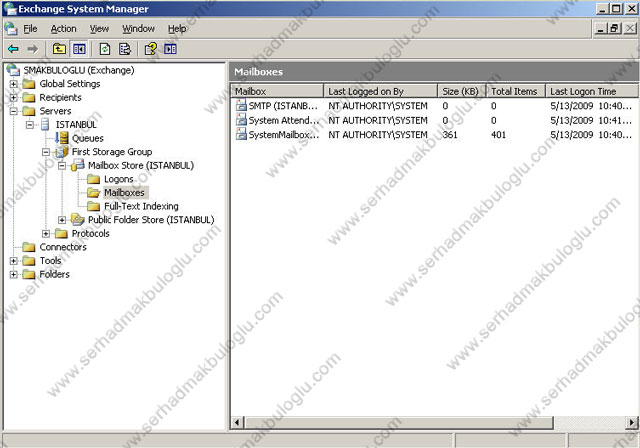Sort by the Size (KB) column
Image resolution: width=640 pixels, height=448 pixels.
(462, 91)
